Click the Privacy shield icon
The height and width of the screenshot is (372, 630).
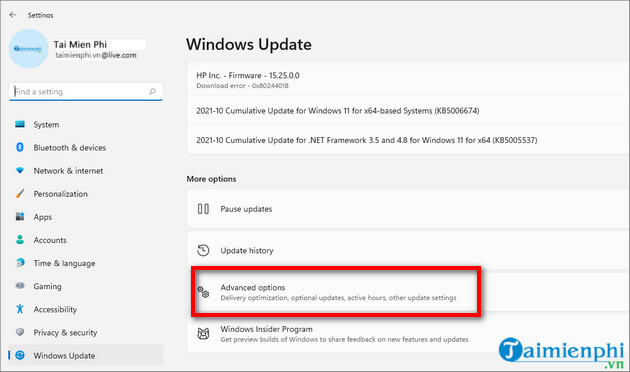click(x=20, y=332)
